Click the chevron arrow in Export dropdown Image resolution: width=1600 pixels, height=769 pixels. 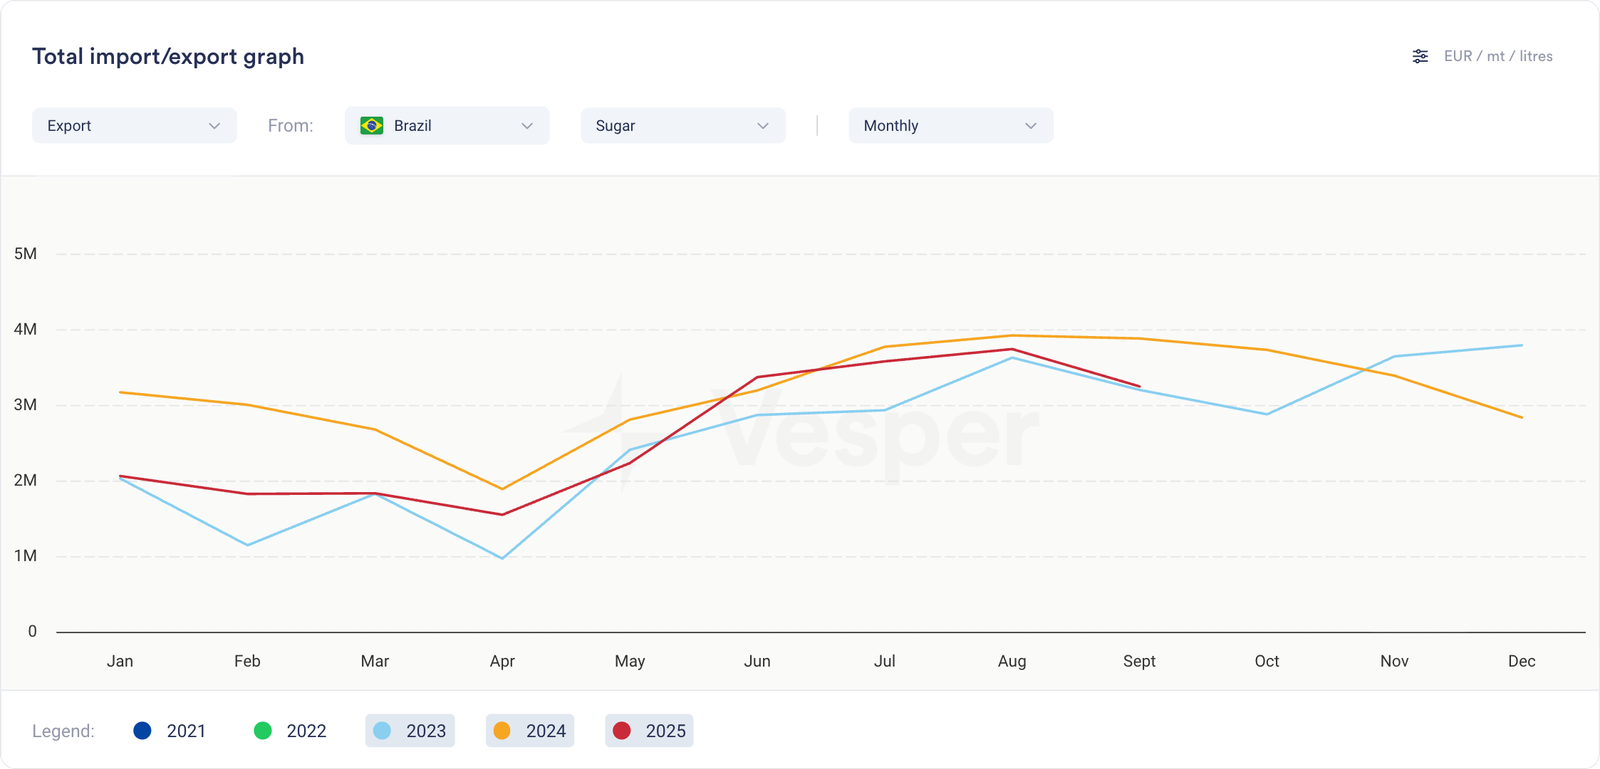pyautogui.click(x=214, y=126)
